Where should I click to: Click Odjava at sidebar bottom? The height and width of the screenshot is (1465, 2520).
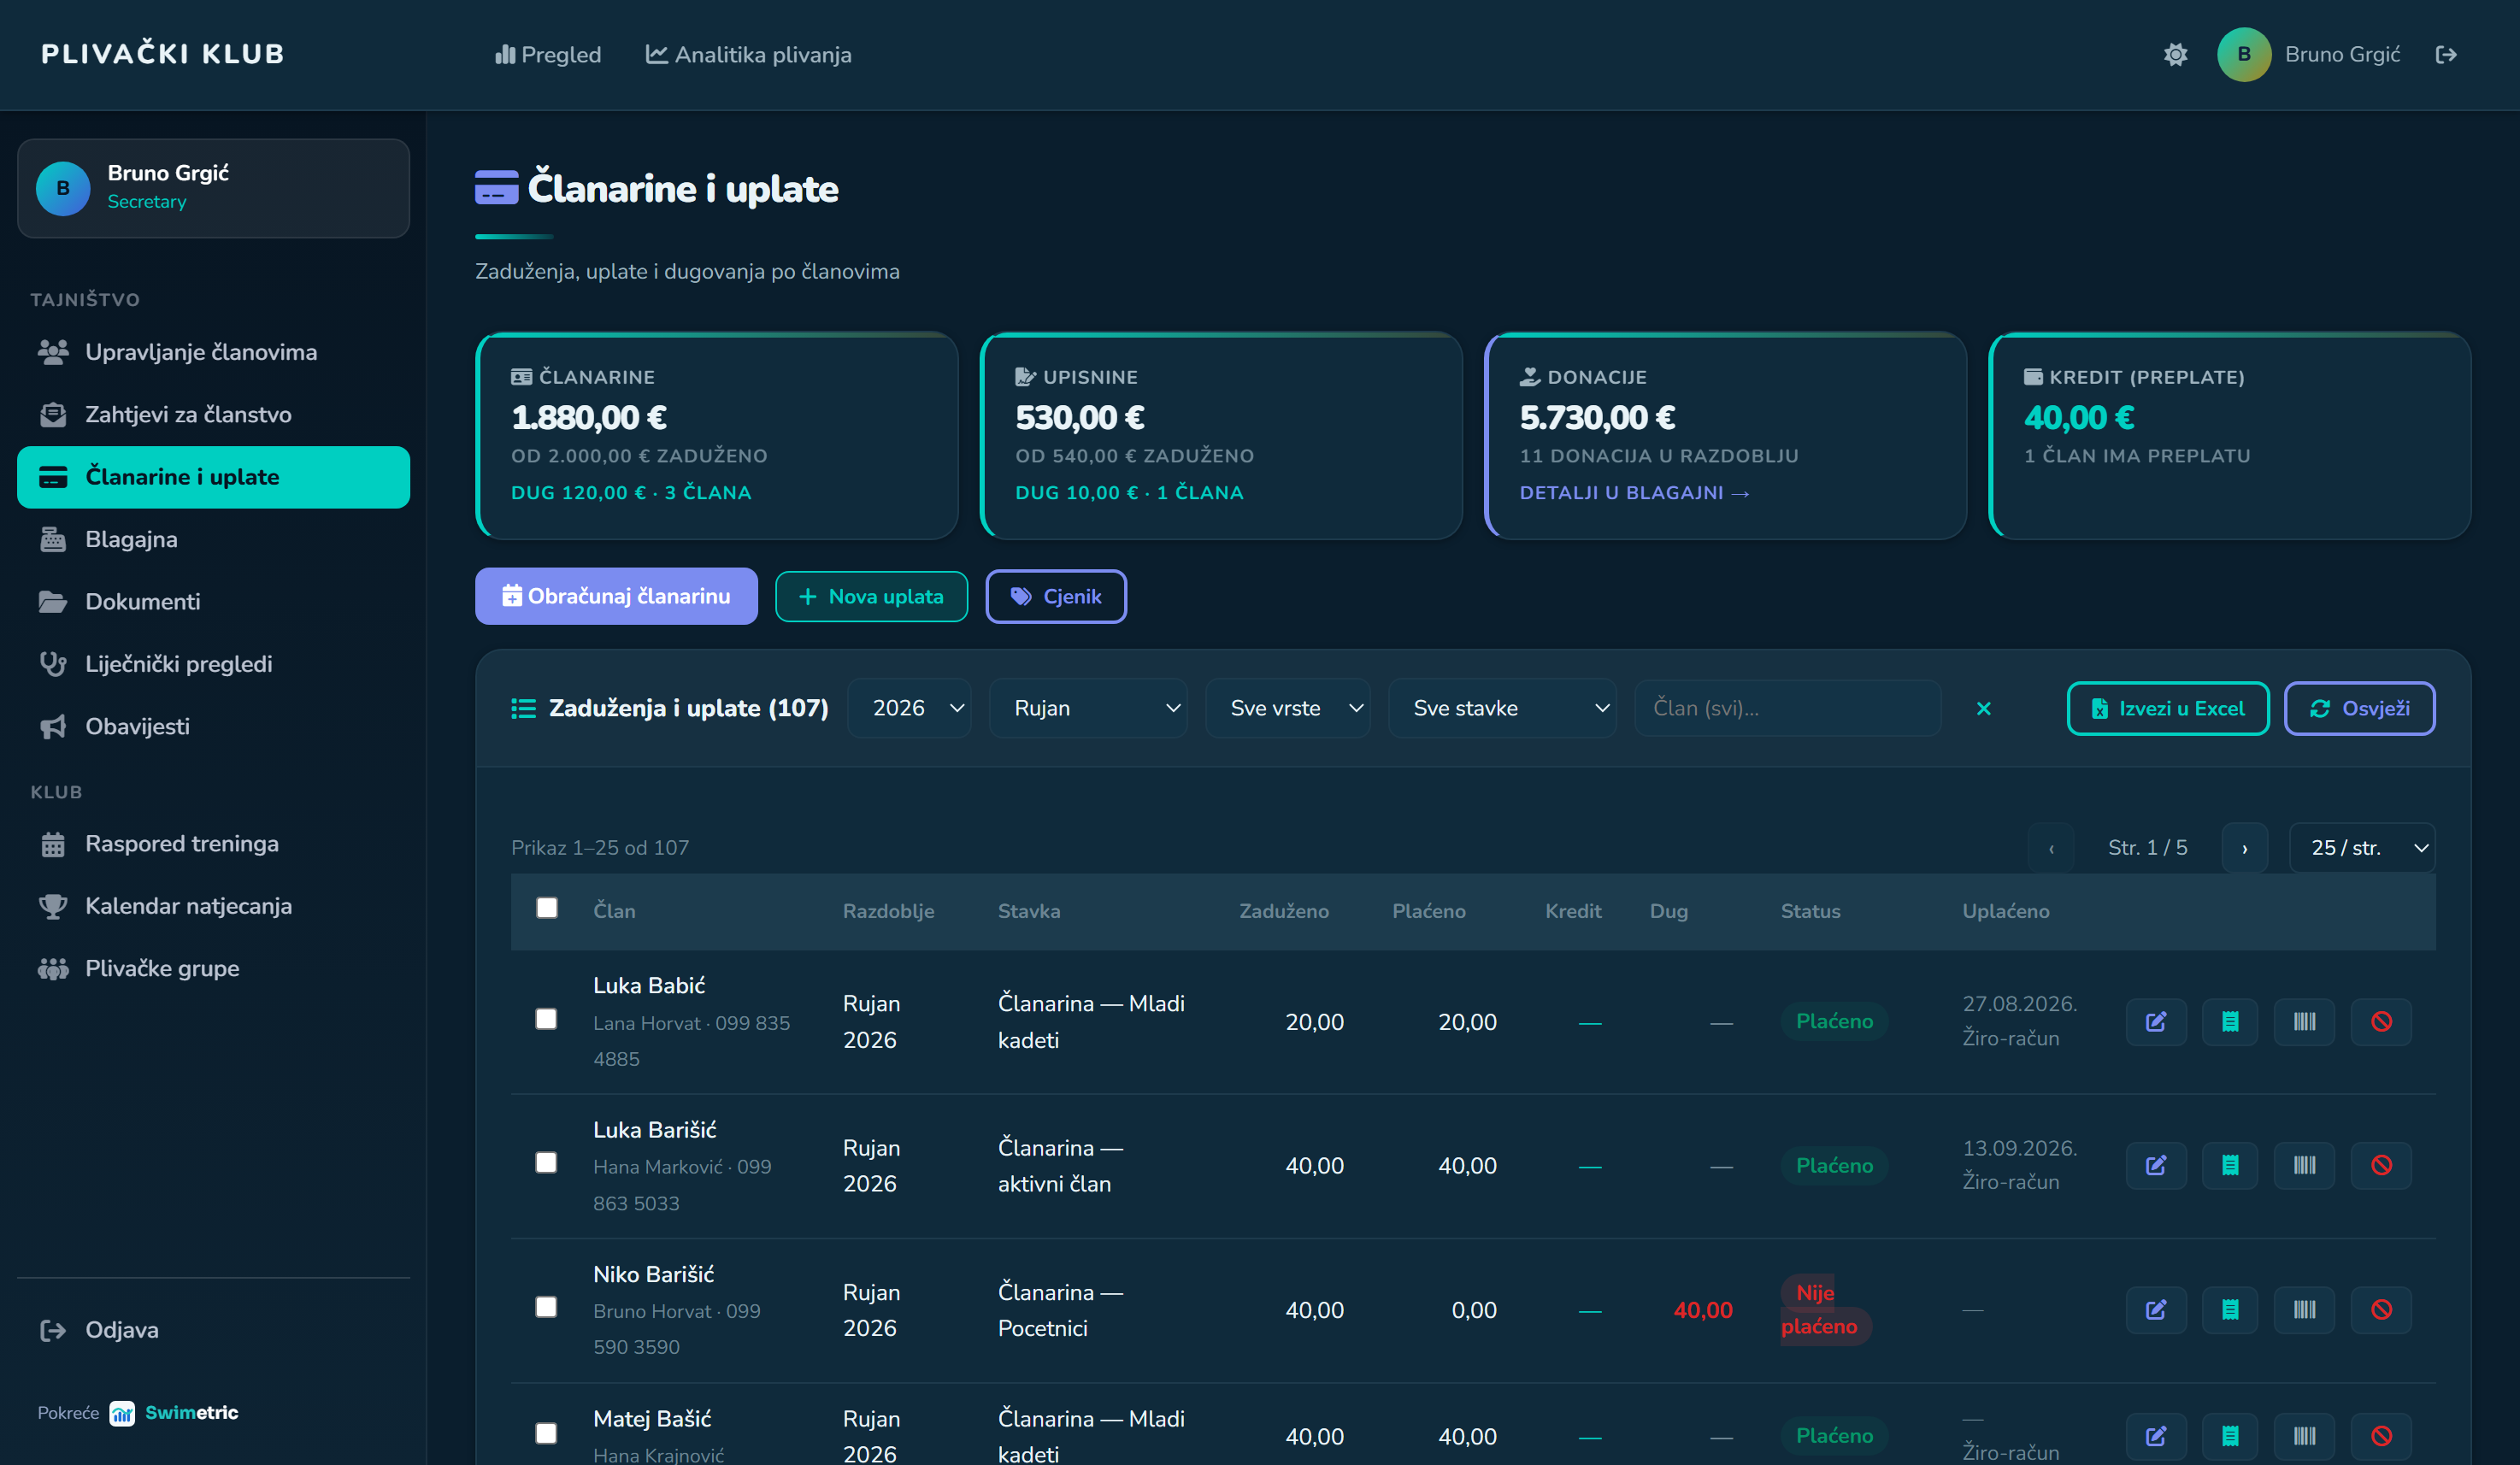[x=213, y=1329]
